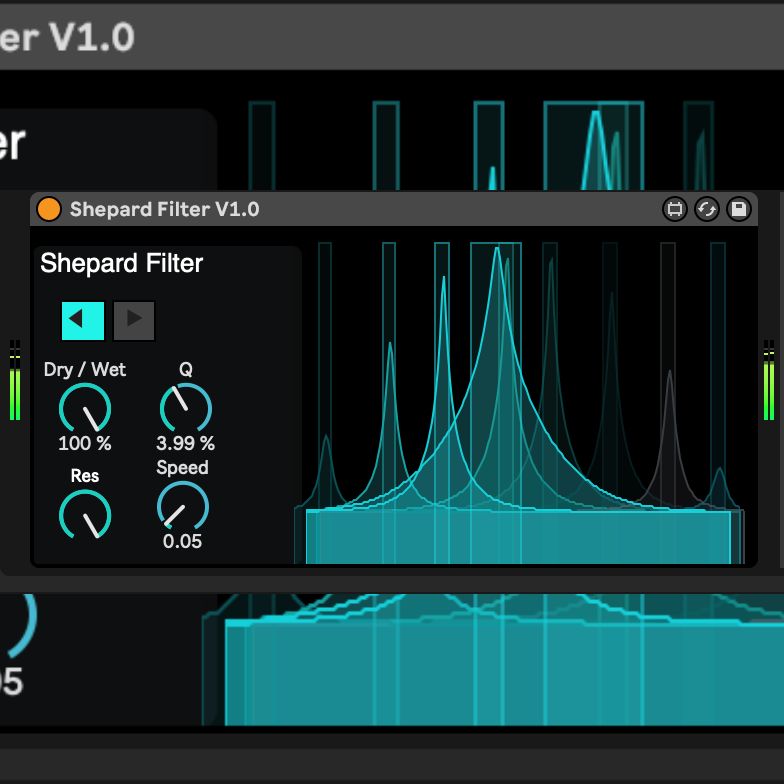
Task: Click the 100 % Dry/Wet value field
Action: [x=85, y=443]
